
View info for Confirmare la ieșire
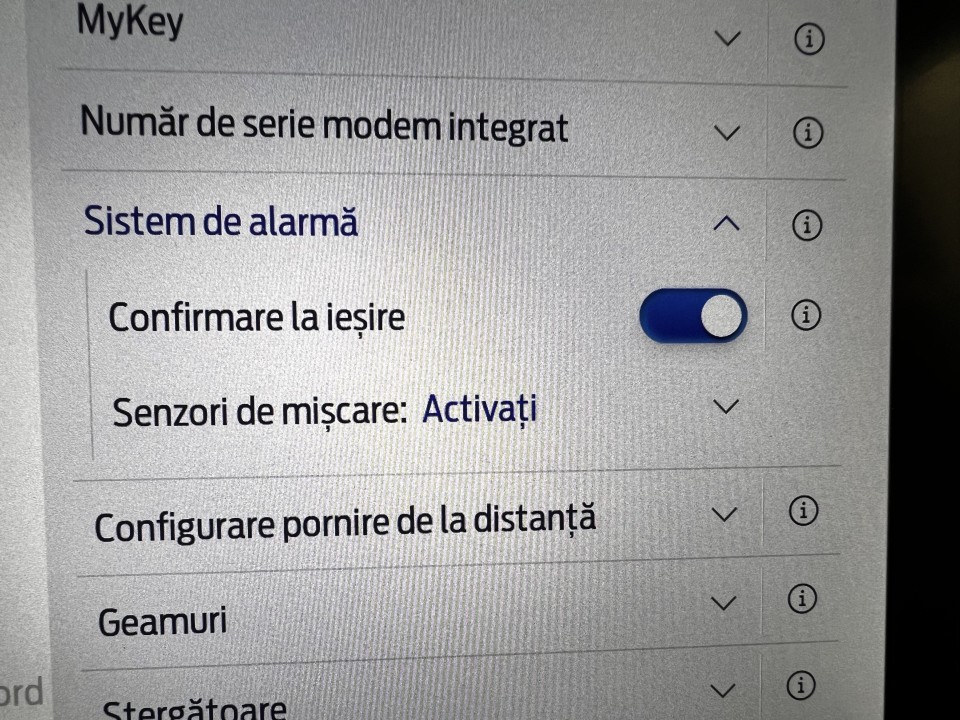tap(805, 316)
